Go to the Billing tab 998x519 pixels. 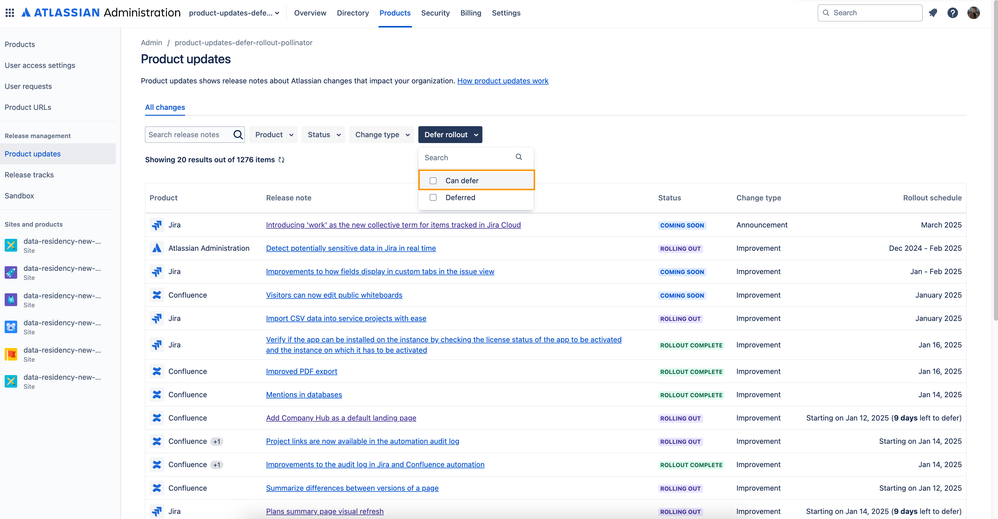(471, 13)
